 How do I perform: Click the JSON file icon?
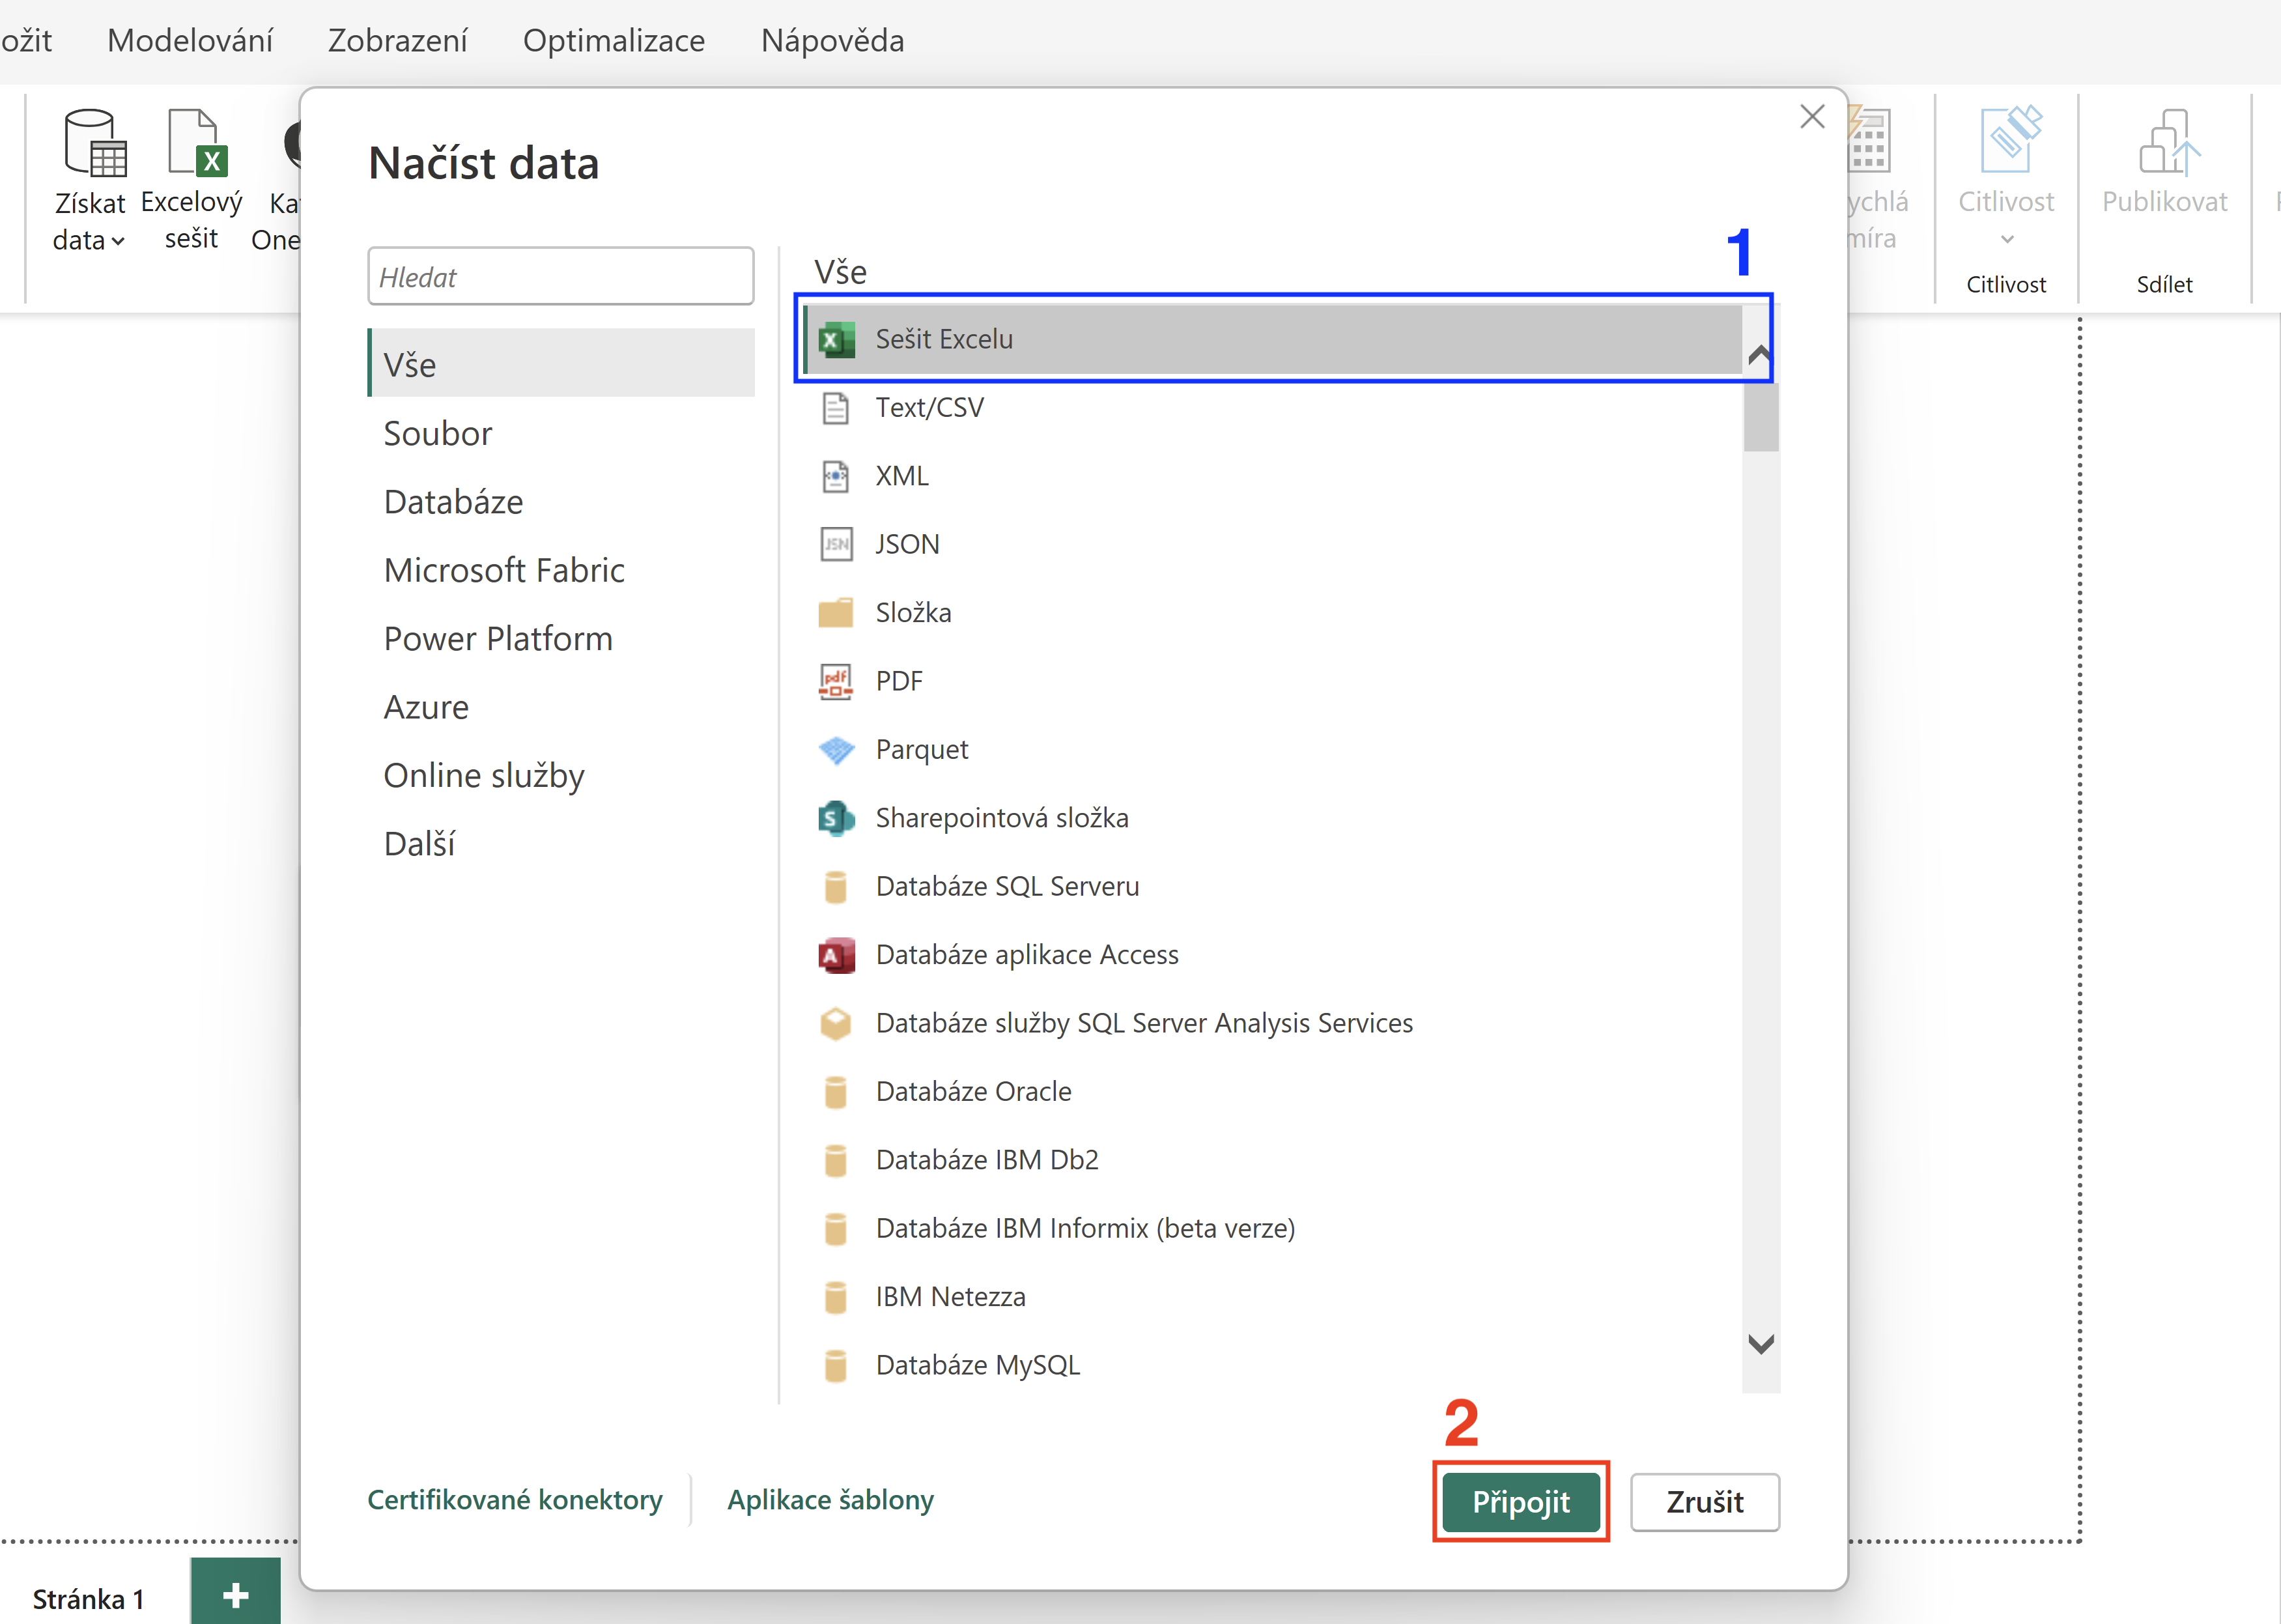point(836,544)
